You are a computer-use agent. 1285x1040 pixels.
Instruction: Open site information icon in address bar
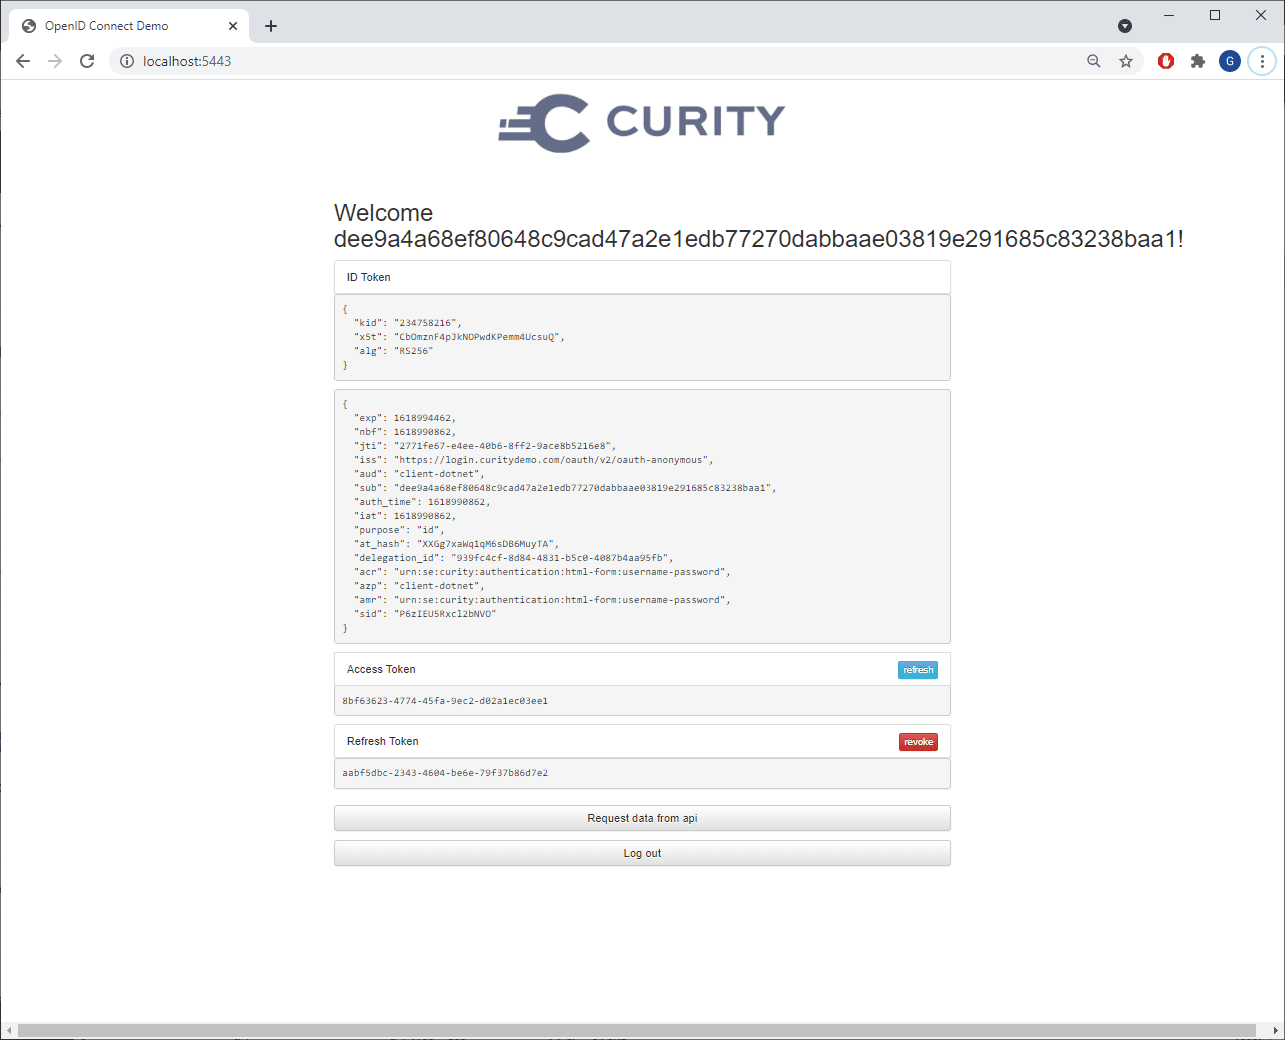click(127, 61)
